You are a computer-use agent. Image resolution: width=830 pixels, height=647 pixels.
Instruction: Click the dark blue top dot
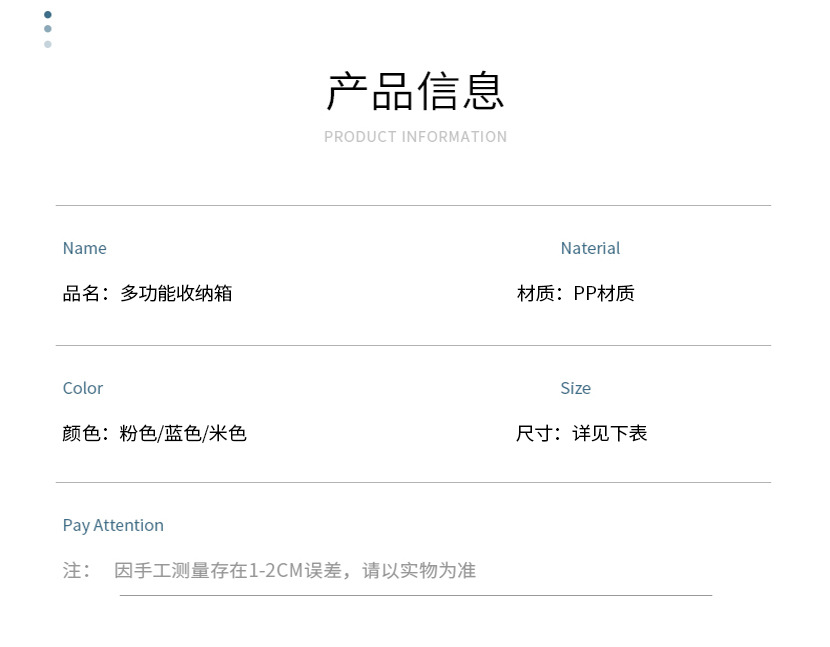pos(47,15)
